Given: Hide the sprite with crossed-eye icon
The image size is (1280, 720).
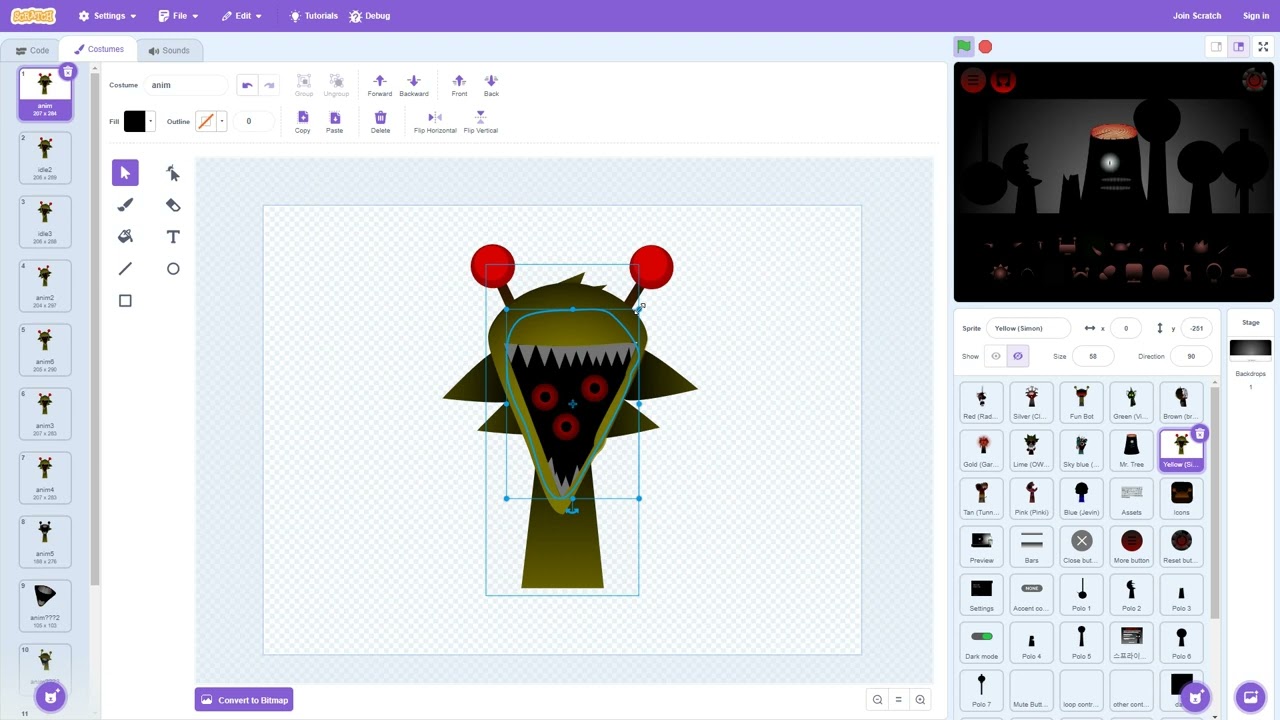Looking at the screenshot, I should click(1017, 356).
